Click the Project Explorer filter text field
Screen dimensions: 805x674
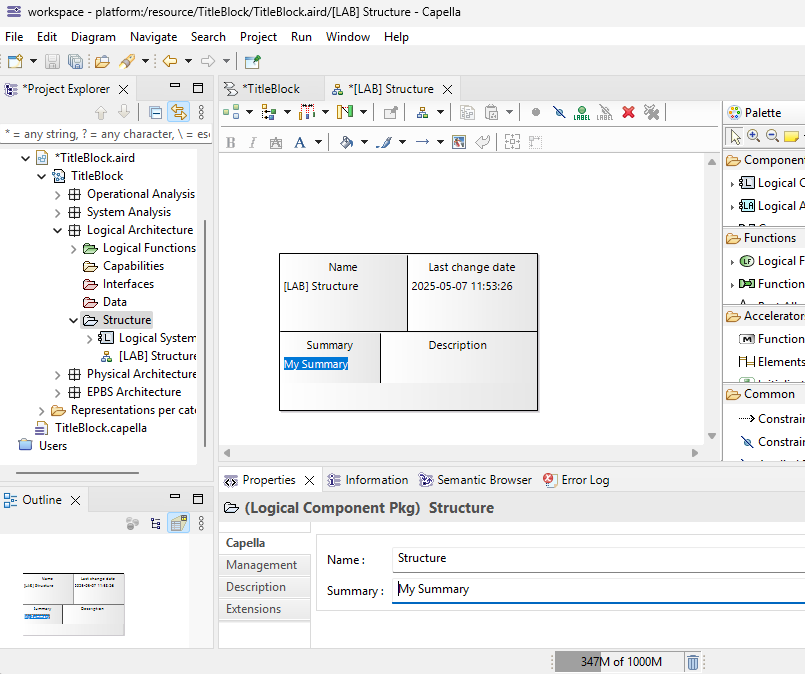(x=107, y=134)
